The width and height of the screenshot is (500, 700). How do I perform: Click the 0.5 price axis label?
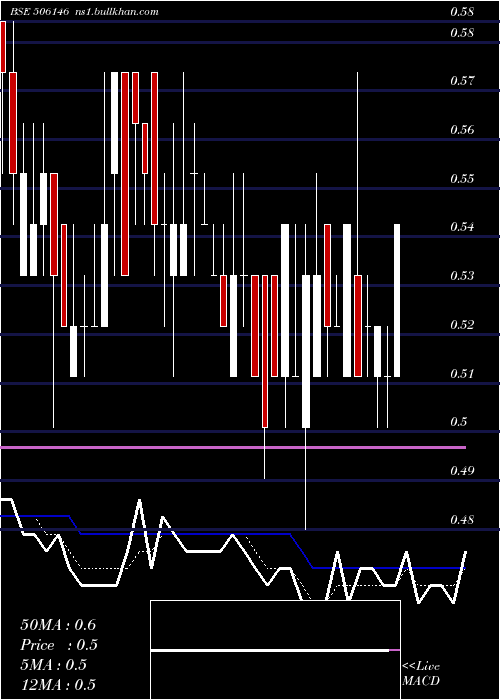(458, 422)
